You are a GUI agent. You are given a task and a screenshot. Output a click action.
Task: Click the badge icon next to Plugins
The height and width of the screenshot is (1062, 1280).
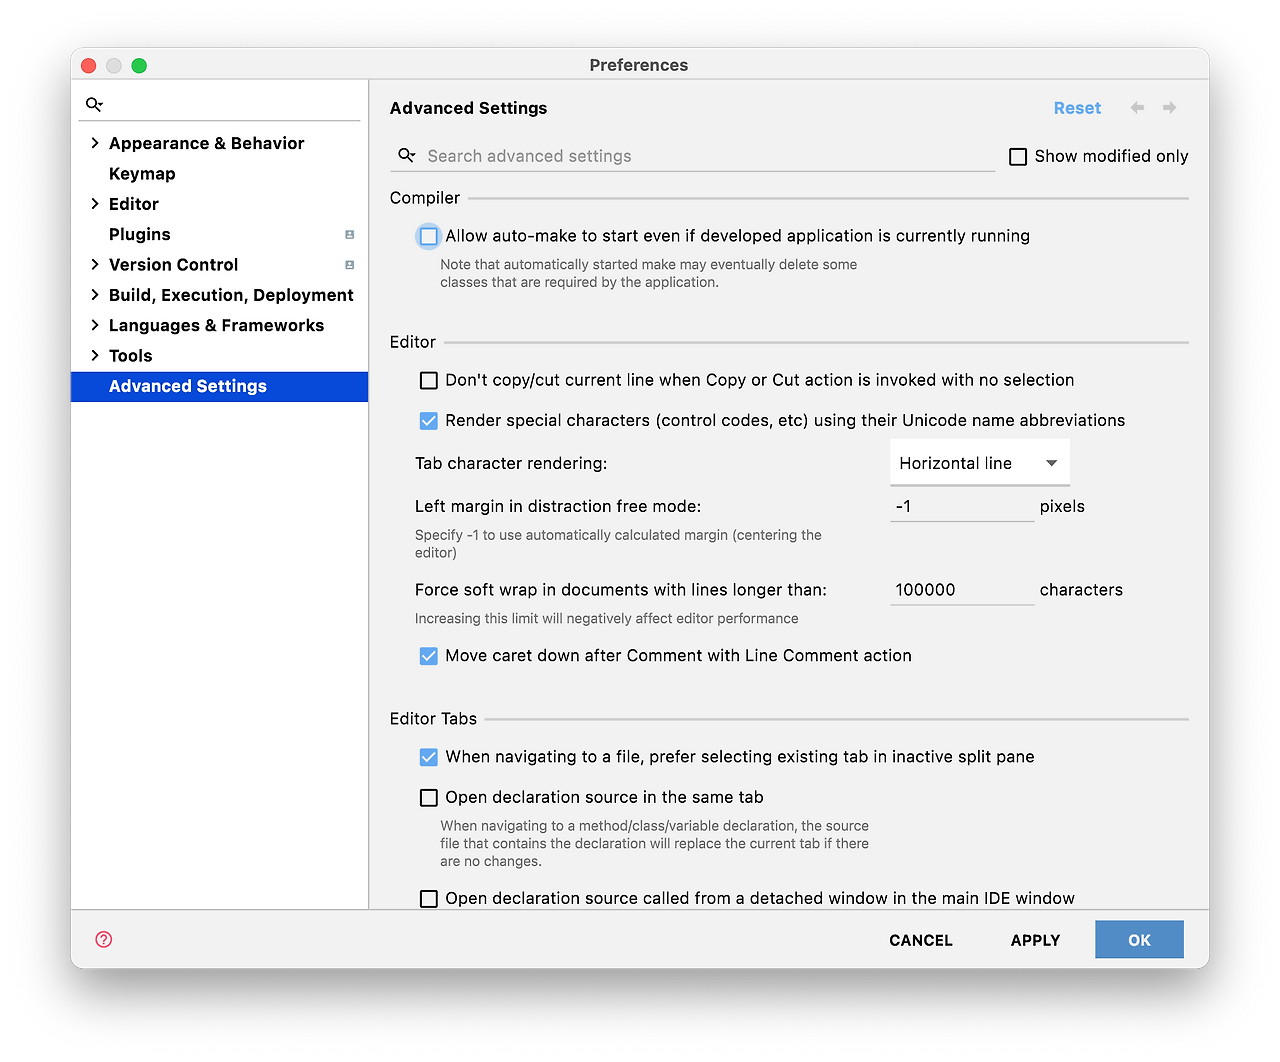[x=349, y=234]
